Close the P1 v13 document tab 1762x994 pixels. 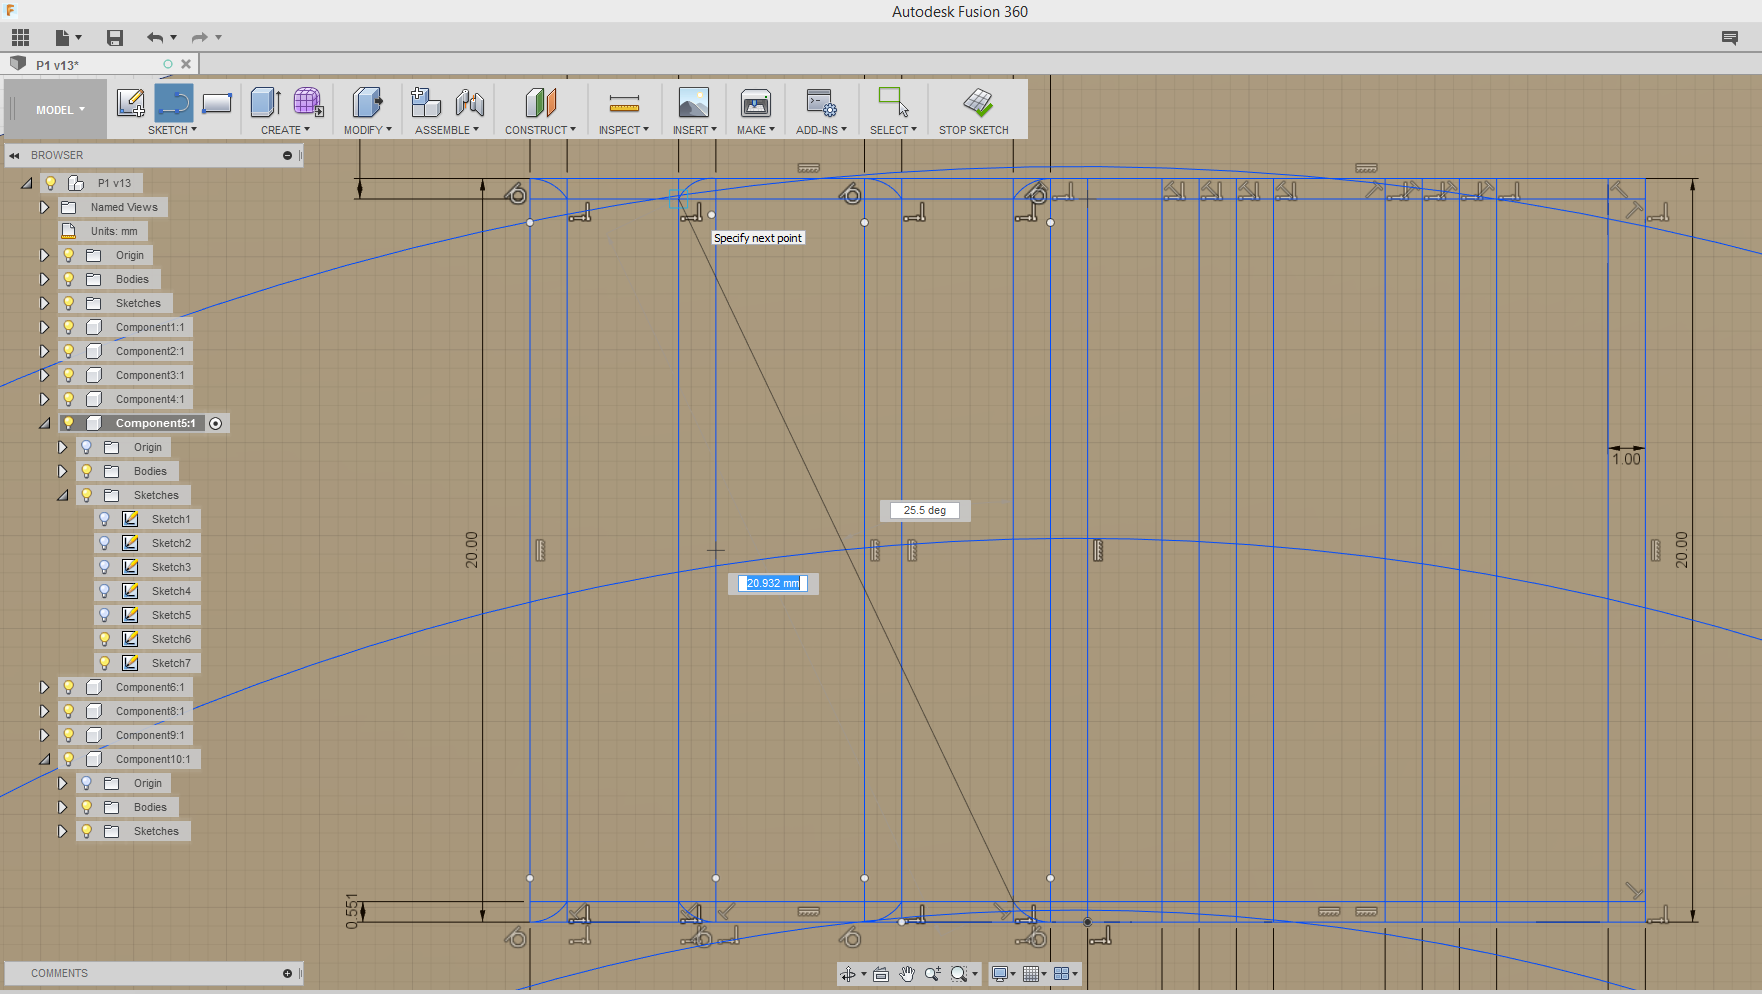click(x=186, y=64)
